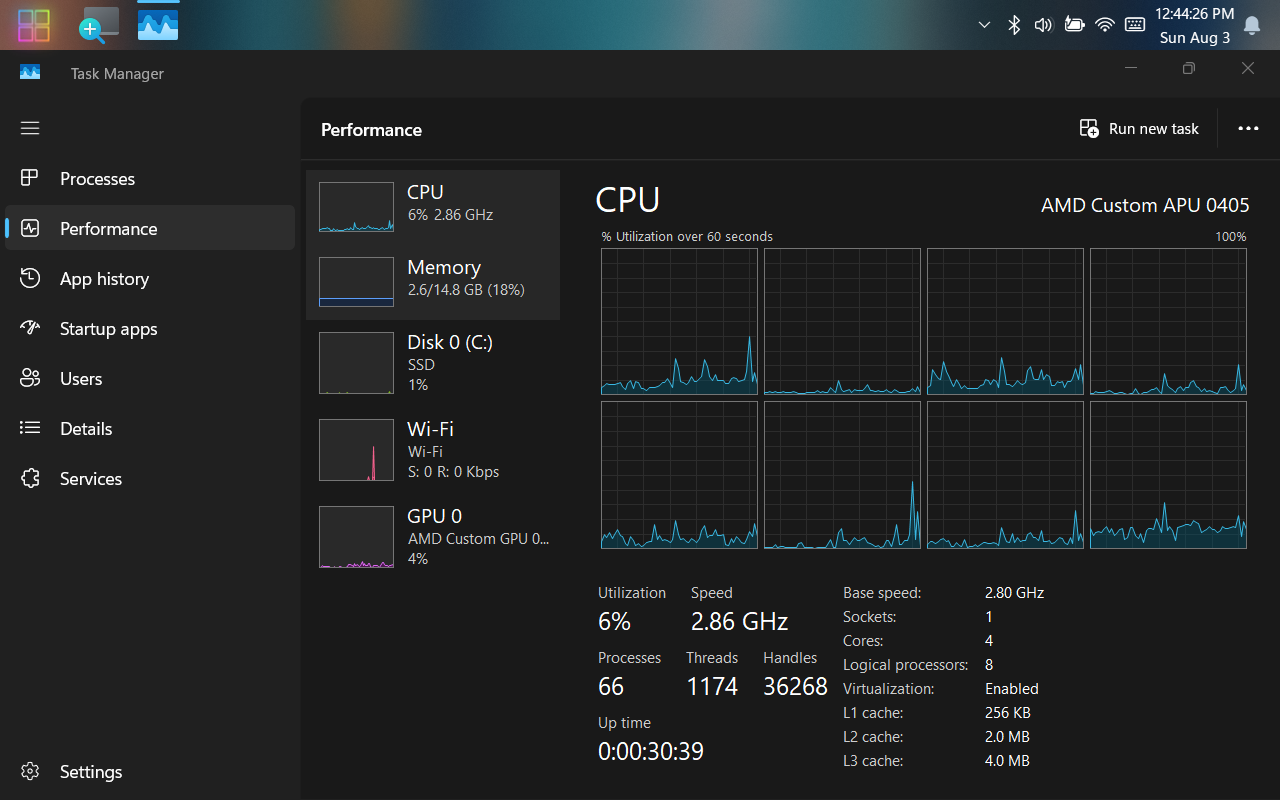Select Disk 0 (C:) resource

click(x=432, y=363)
